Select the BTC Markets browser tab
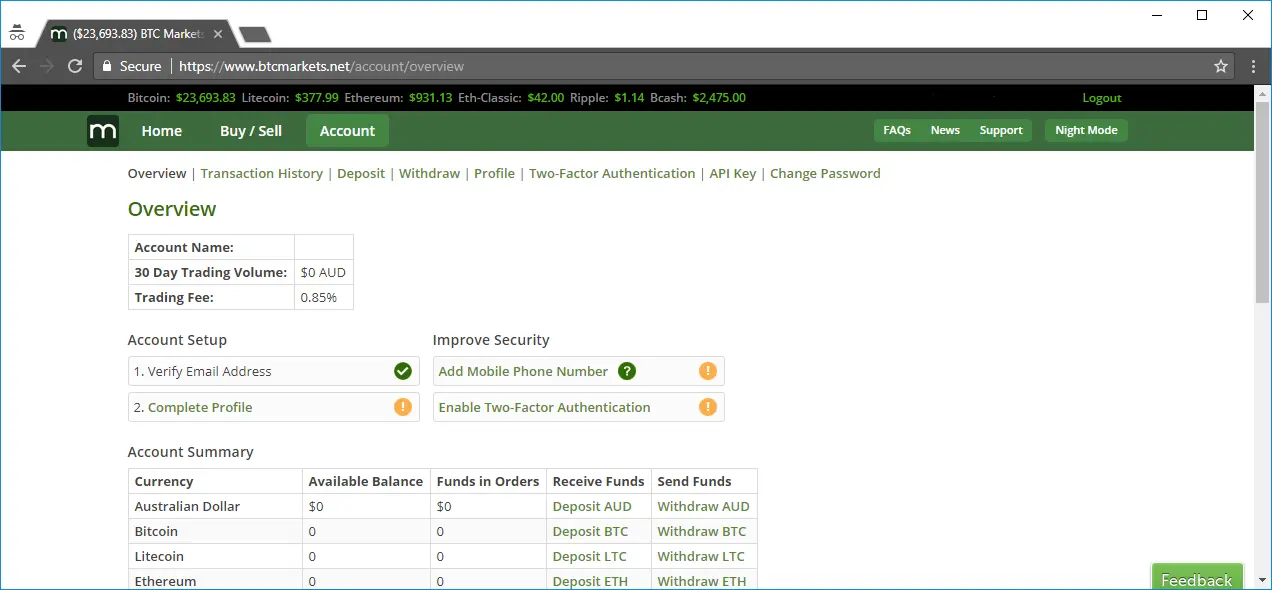This screenshot has width=1272, height=590. 137,34
